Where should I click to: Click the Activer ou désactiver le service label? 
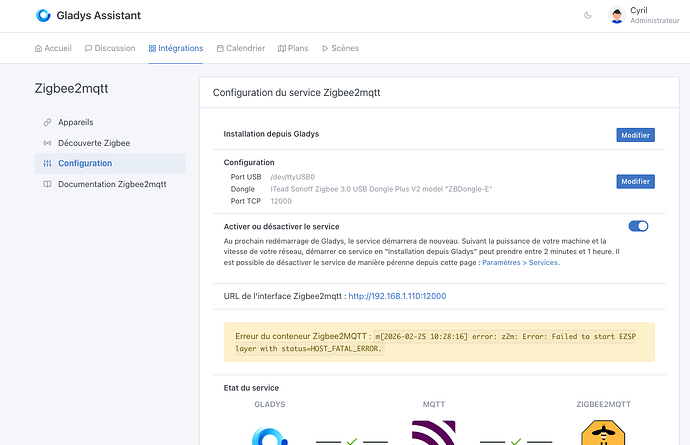click(281, 227)
